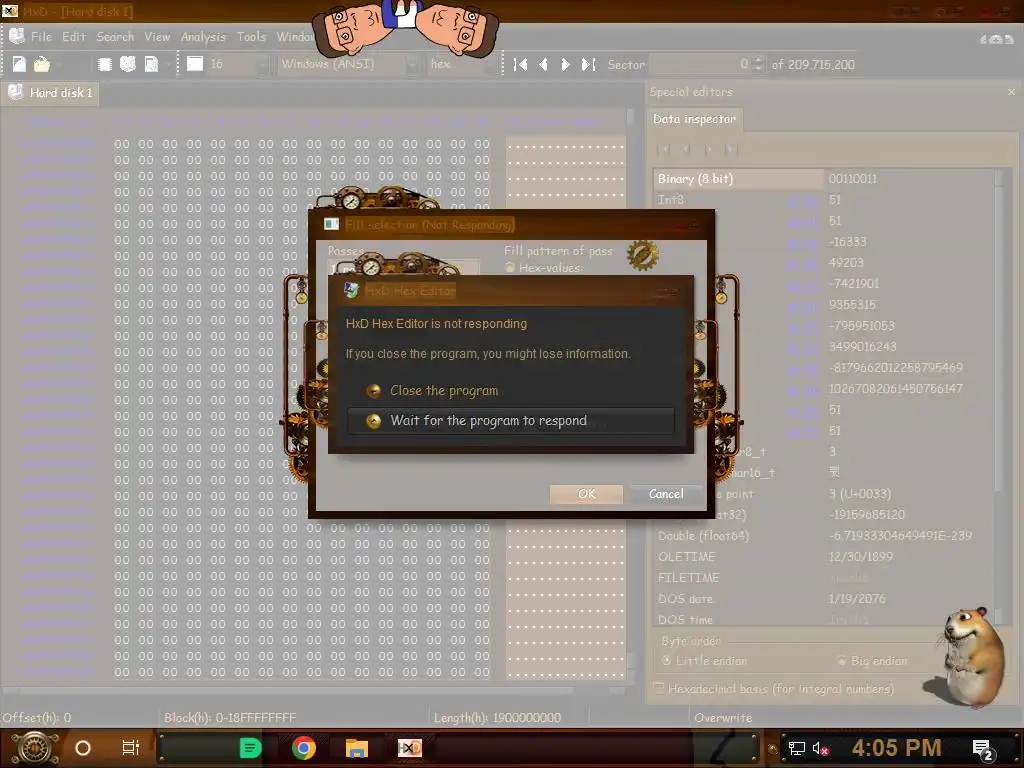Click the New file toolbar icon
This screenshot has width=1024, height=768.
pyautogui.click(x=19, y=64)
